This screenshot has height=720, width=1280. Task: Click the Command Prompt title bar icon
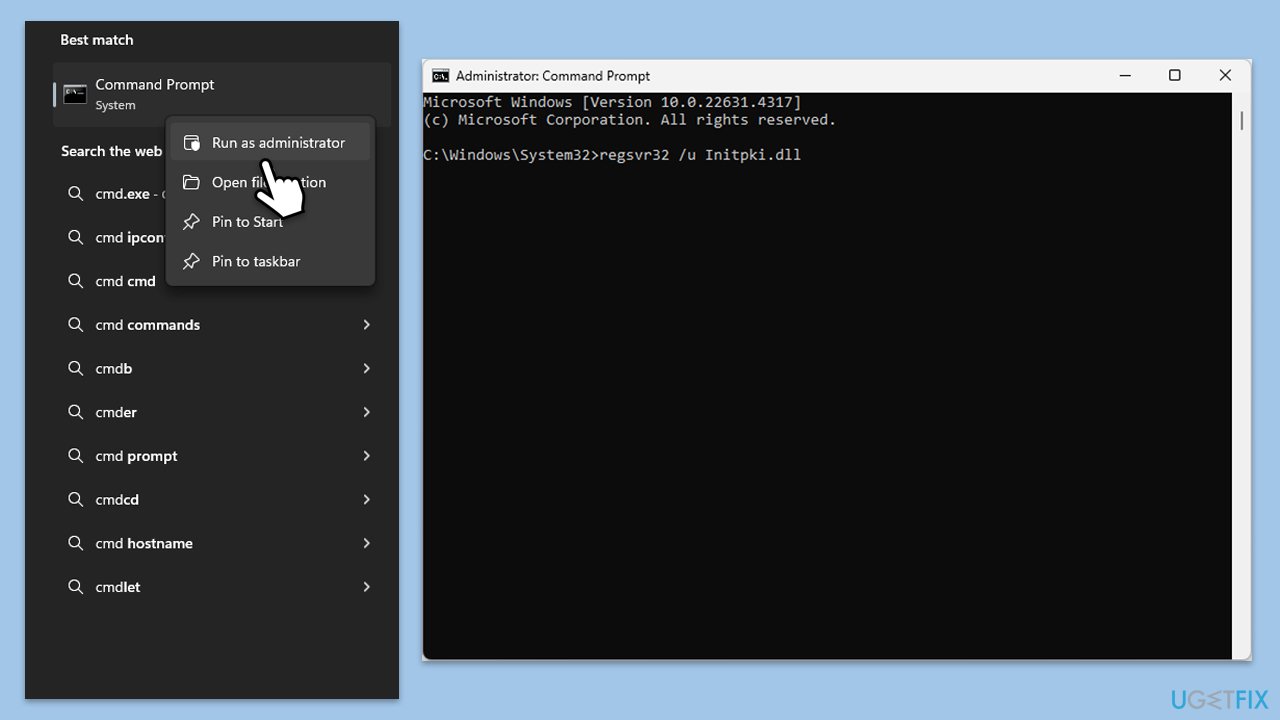click(440, 76)
